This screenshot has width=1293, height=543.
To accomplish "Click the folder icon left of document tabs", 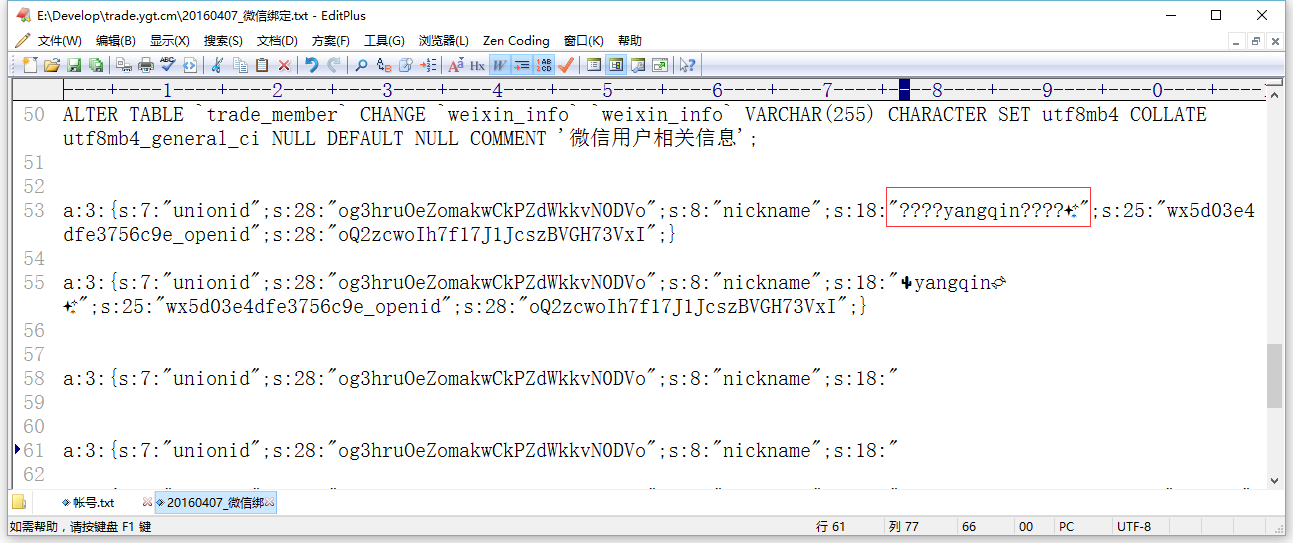I will click(x=18, y=502).
